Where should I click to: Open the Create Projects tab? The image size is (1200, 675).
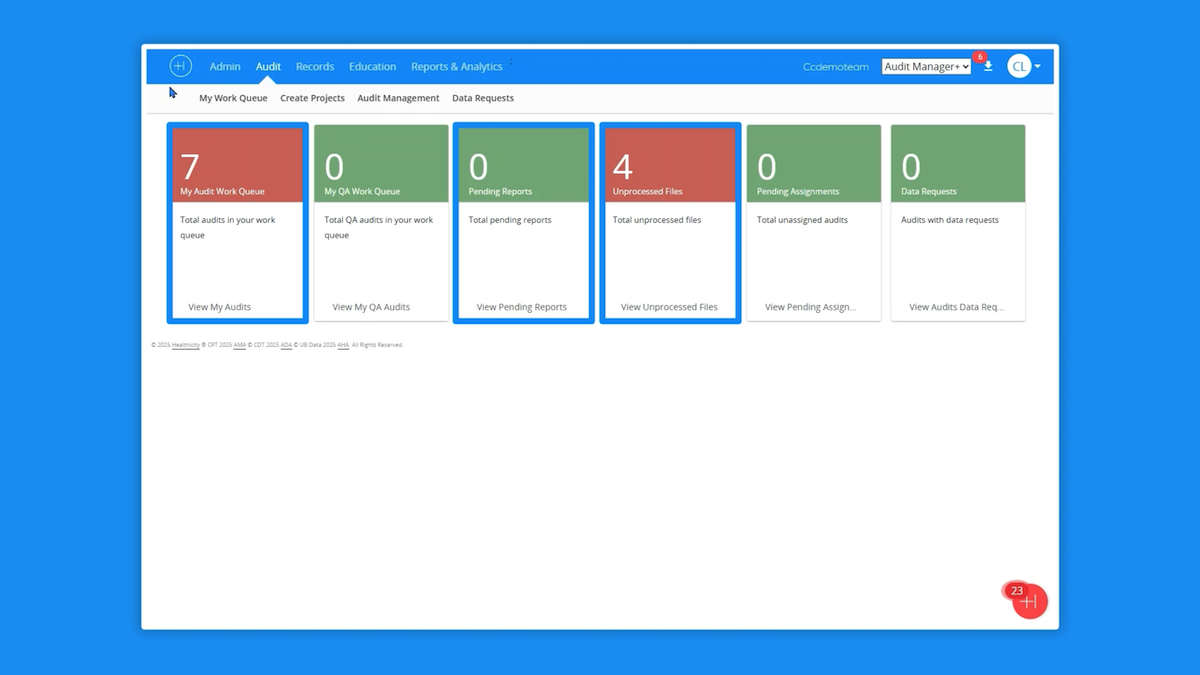(312, 98)
